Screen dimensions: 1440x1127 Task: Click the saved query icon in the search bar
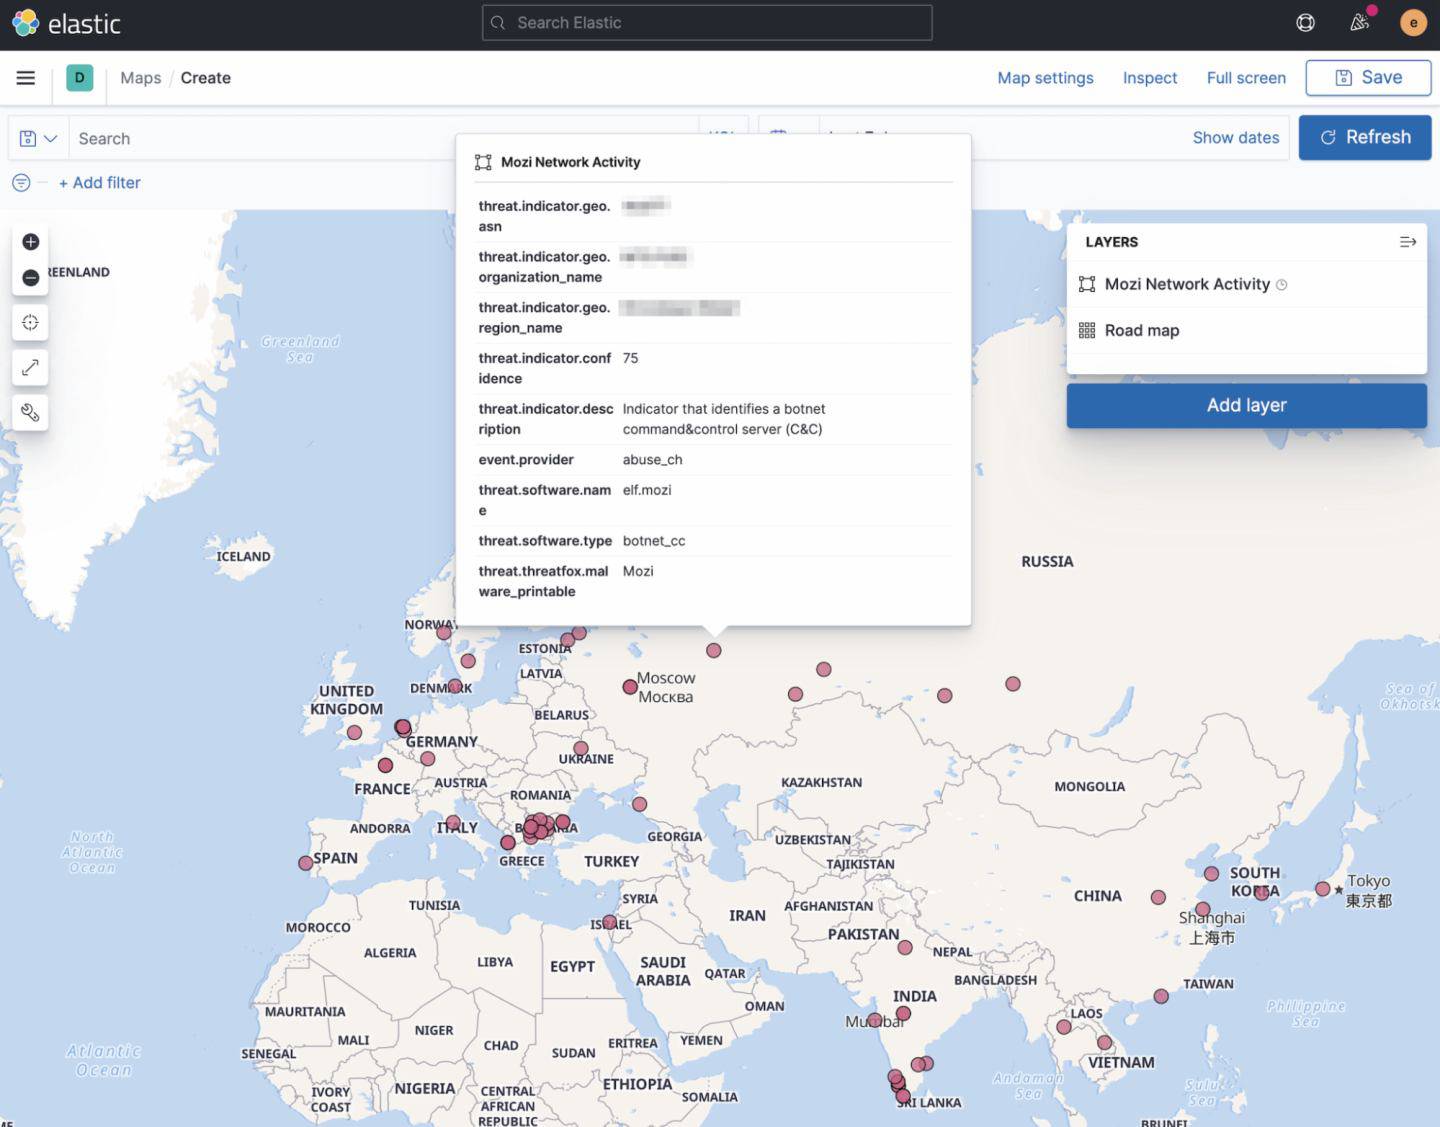(x=28, y=137)
